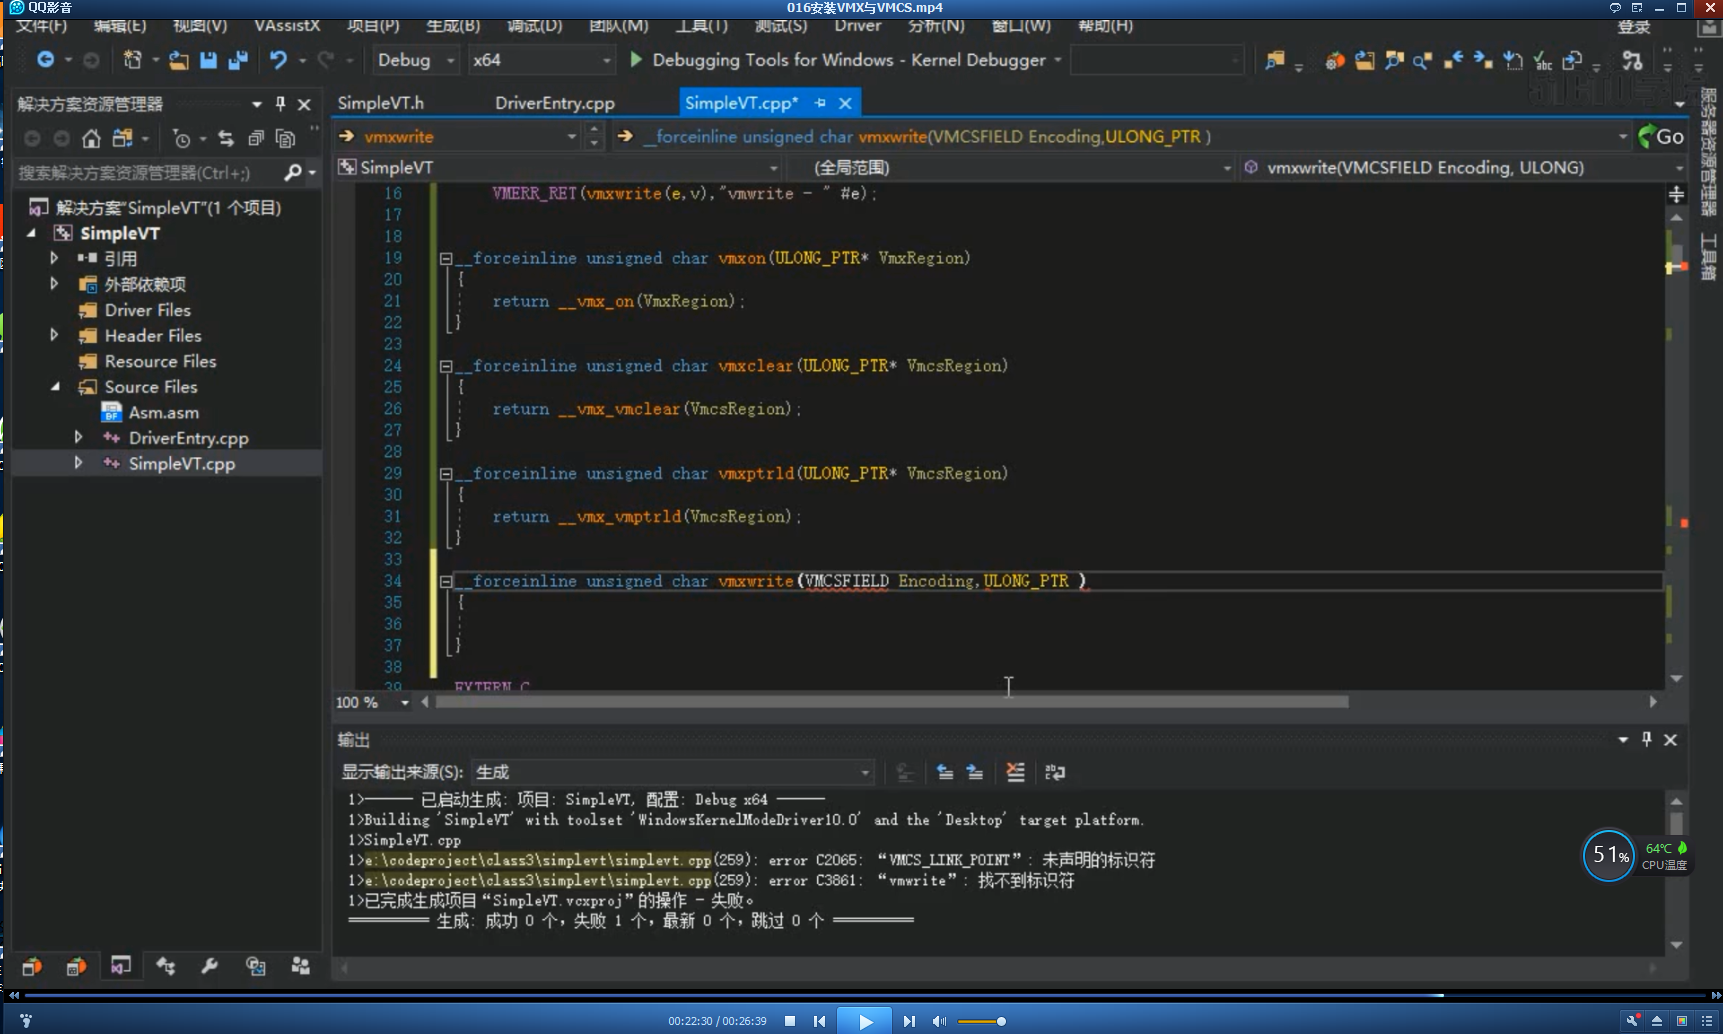Clear all output with the red X icon
Screen dimensions: 1723x1034
tap(1015, 772)
